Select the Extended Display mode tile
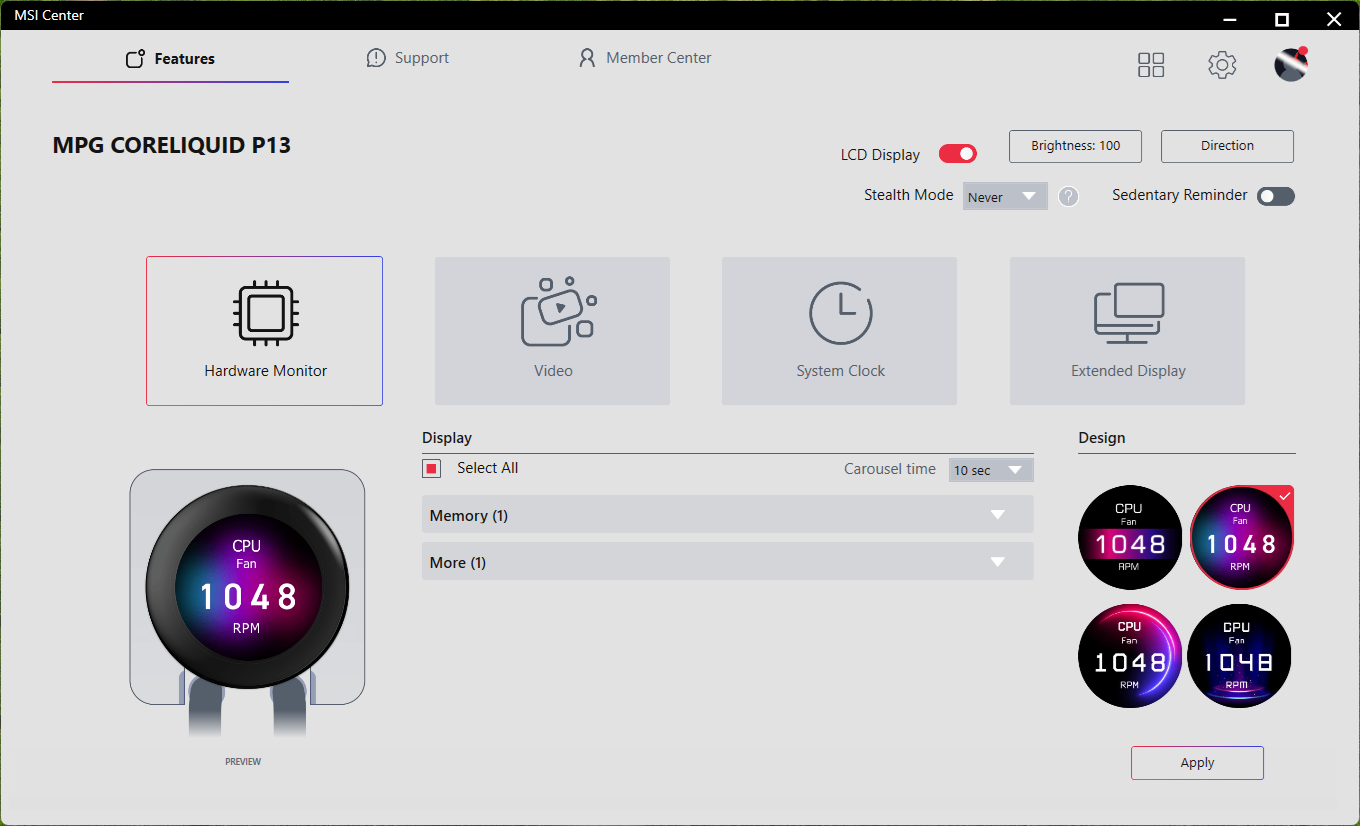 1128,331
